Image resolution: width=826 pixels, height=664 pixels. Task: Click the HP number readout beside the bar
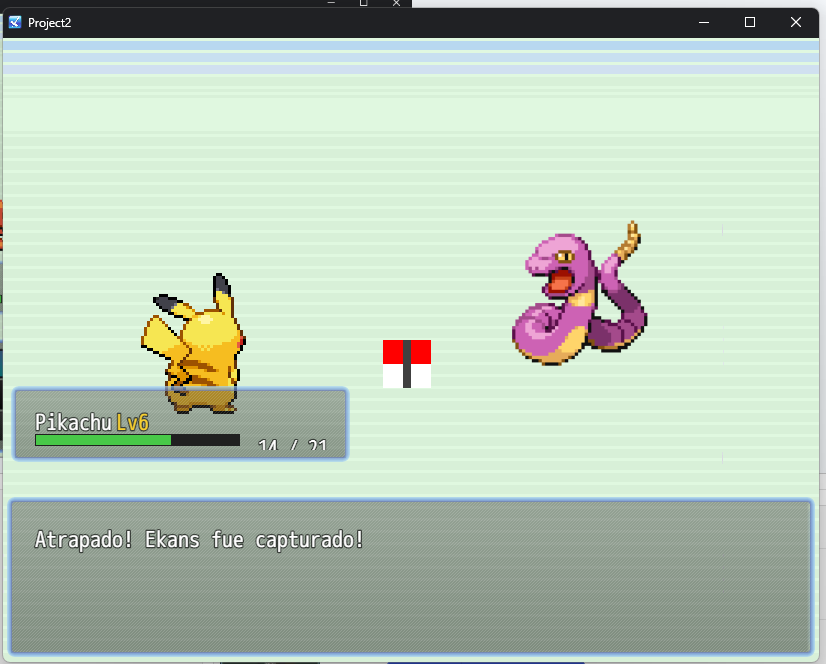[x=292, y=445]
